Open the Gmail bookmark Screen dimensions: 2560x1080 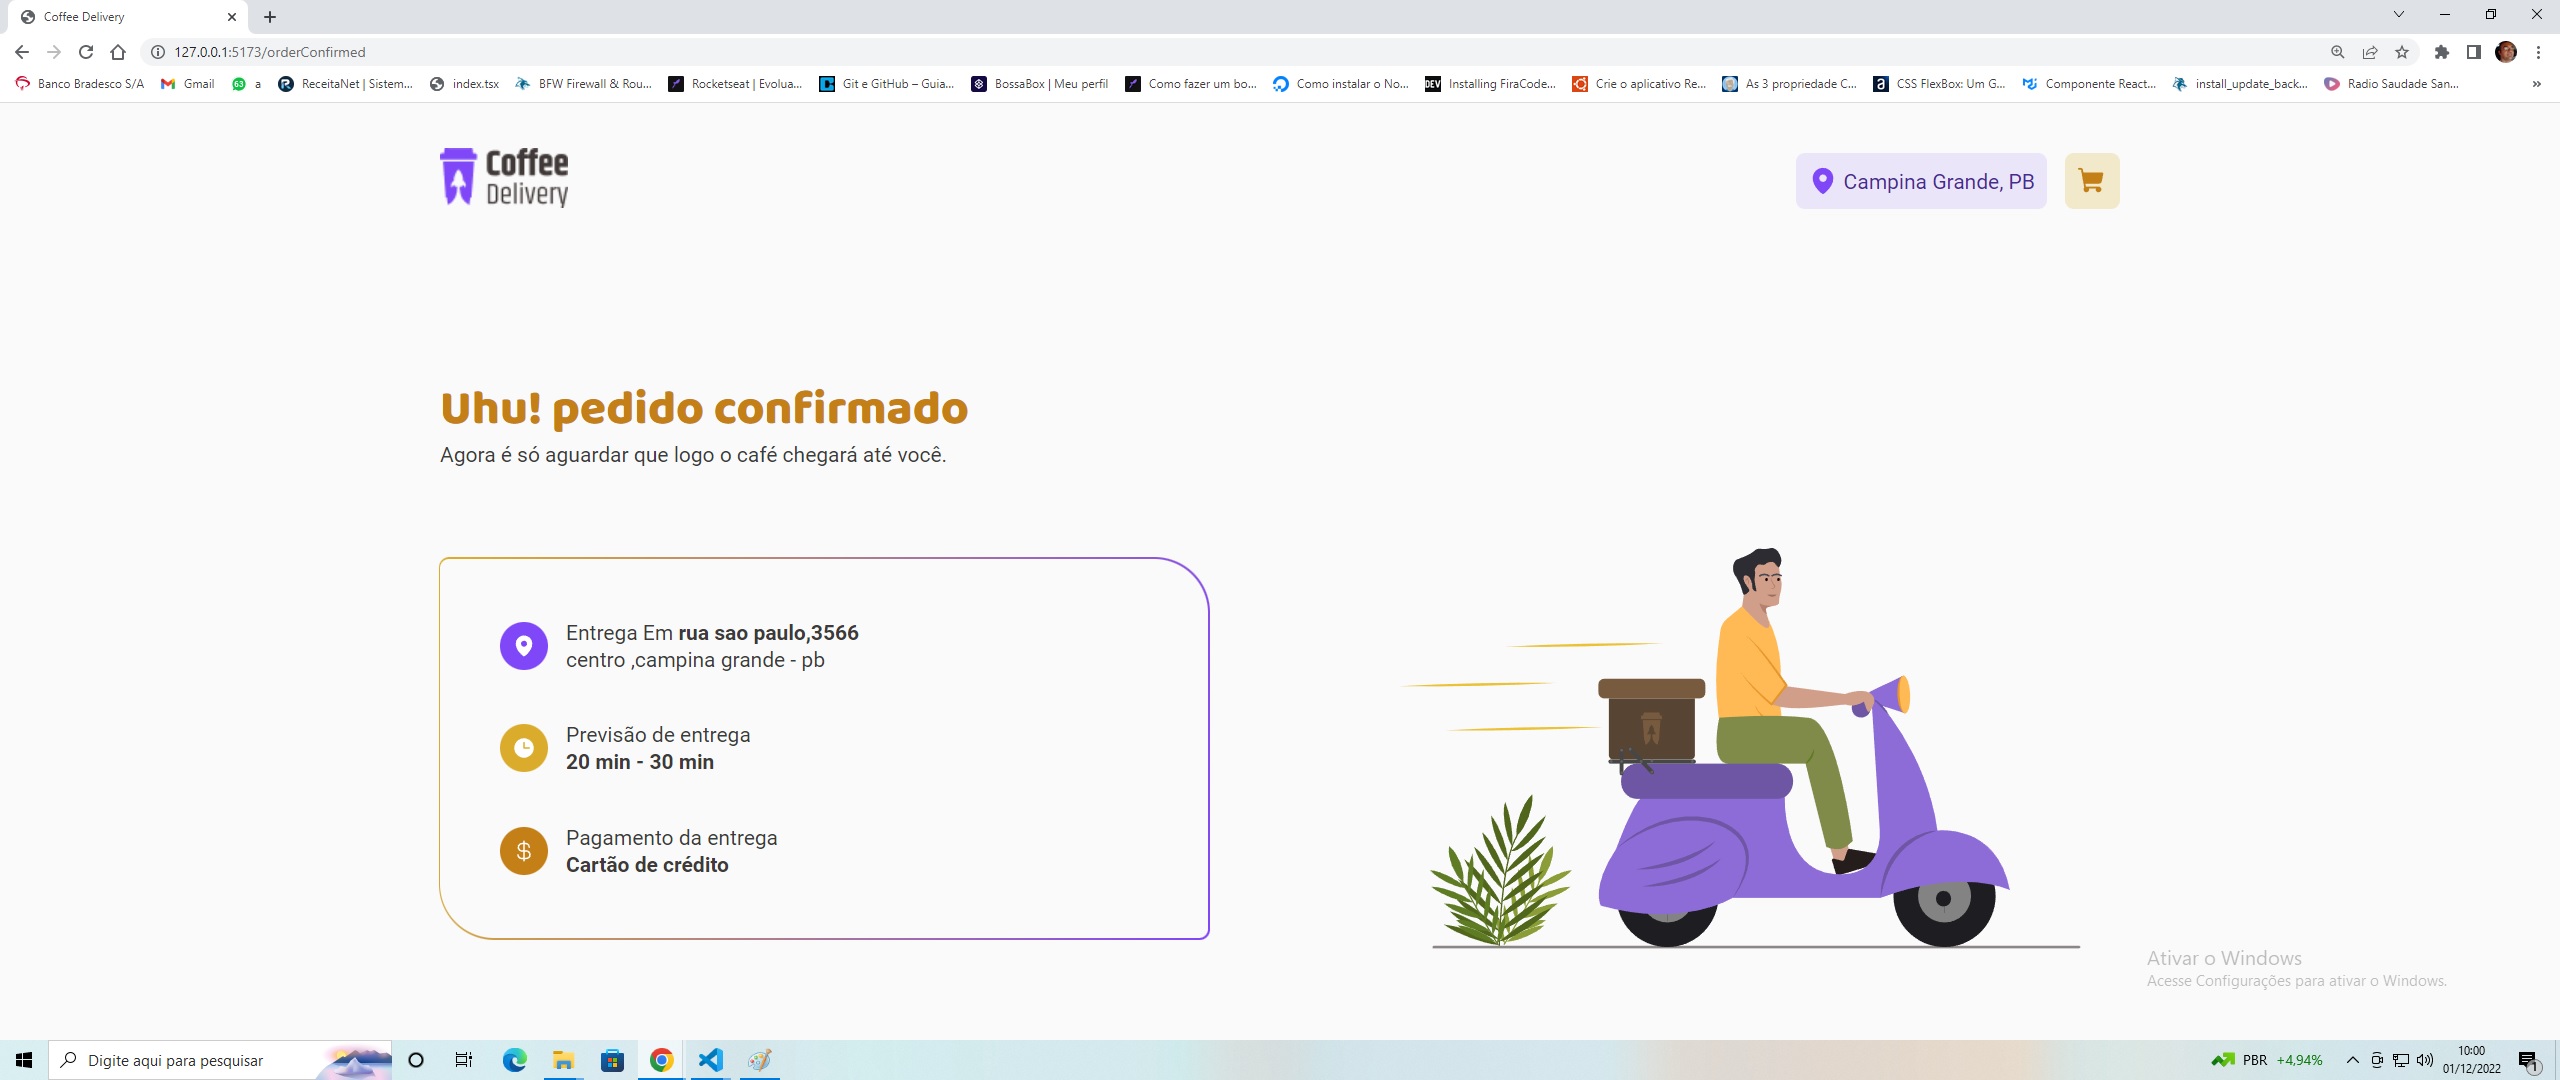tap(188, 84)
